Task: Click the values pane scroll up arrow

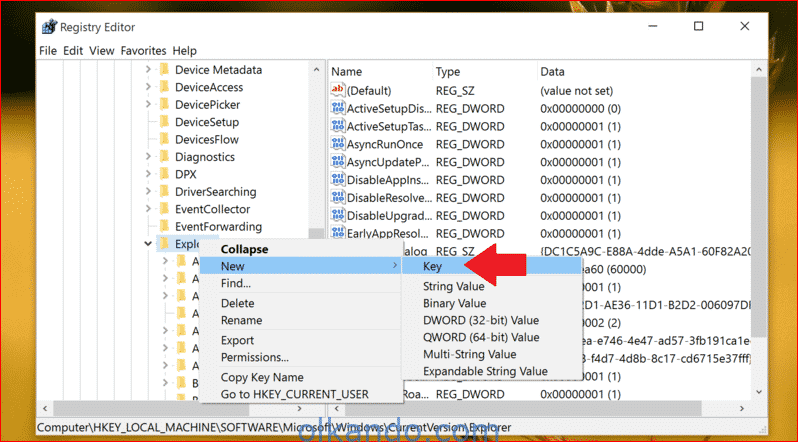Action: 759,70
